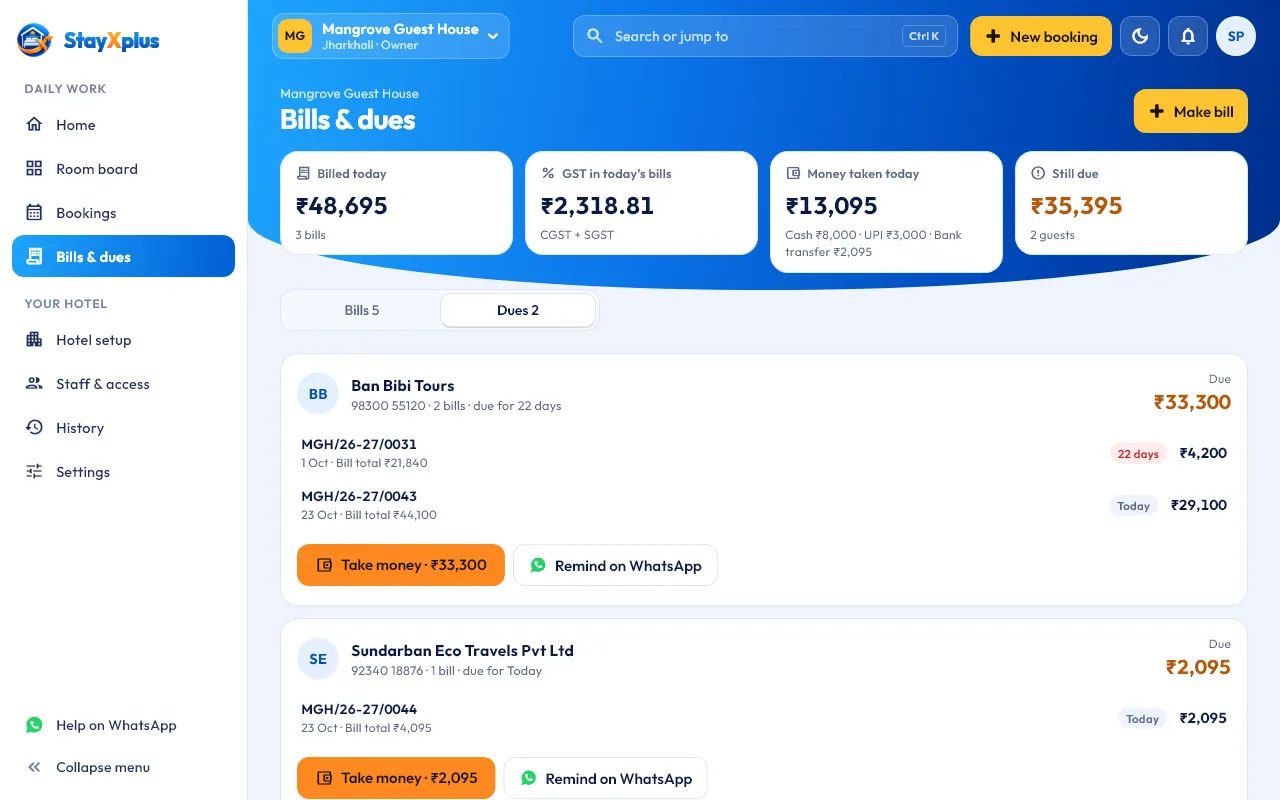Click the ₹4,200 bill due amount
The width and height of the screenshot is (1280, 800).
pos(1203,453)
